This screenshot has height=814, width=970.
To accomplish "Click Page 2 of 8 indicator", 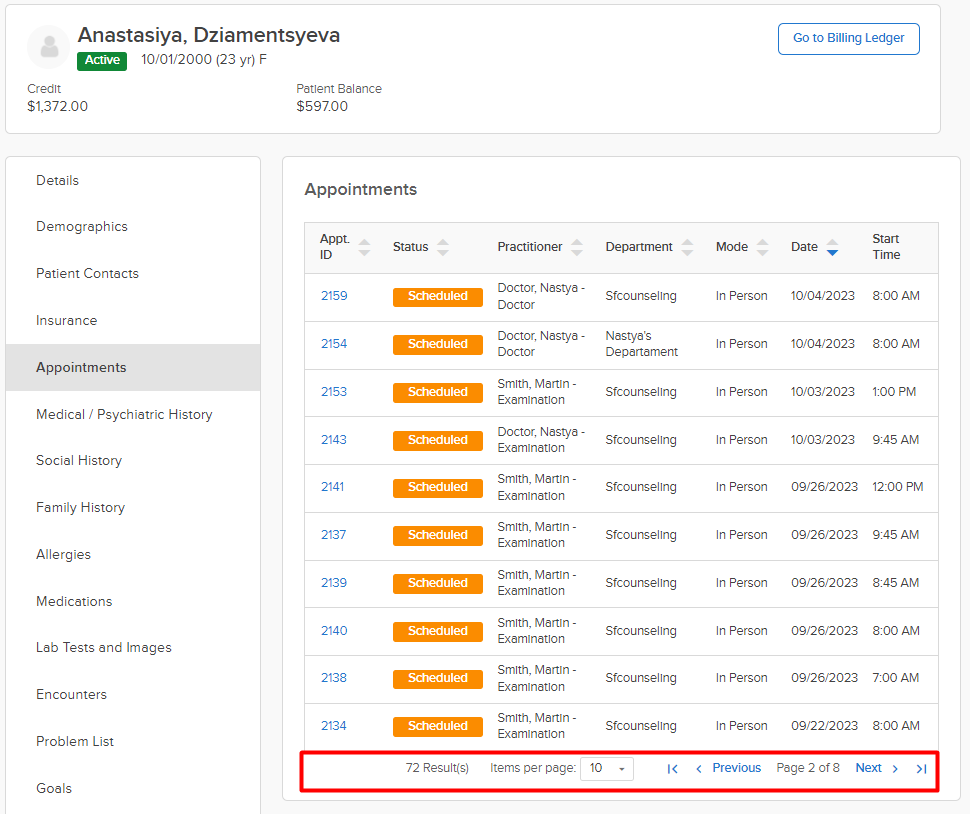I will tap(808, 768).
